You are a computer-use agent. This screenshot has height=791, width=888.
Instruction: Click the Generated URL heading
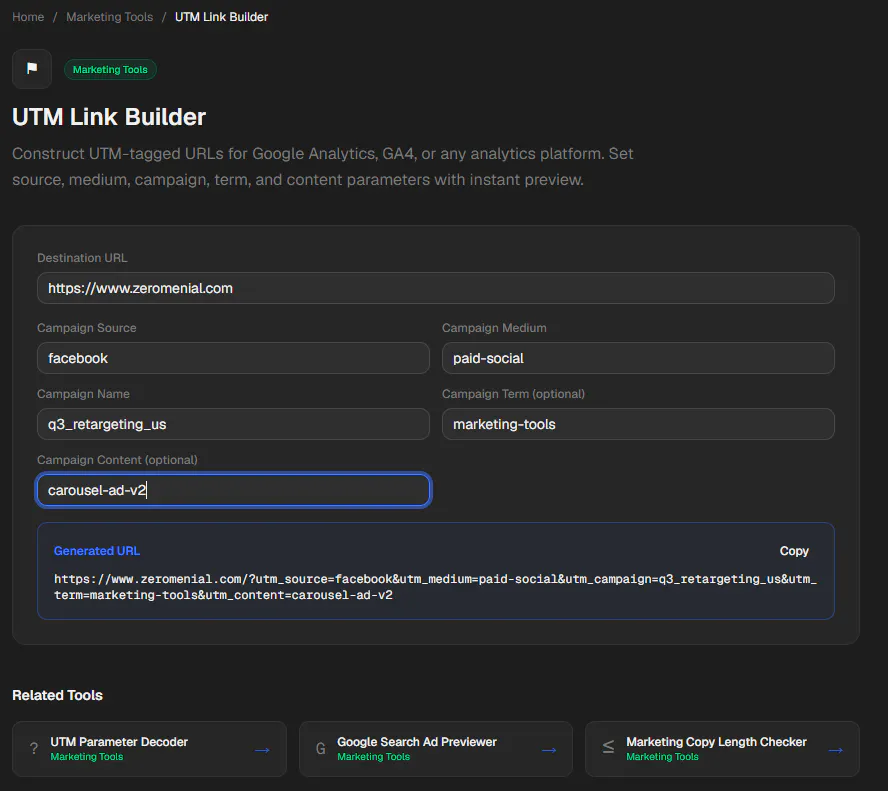coord(97,551)
